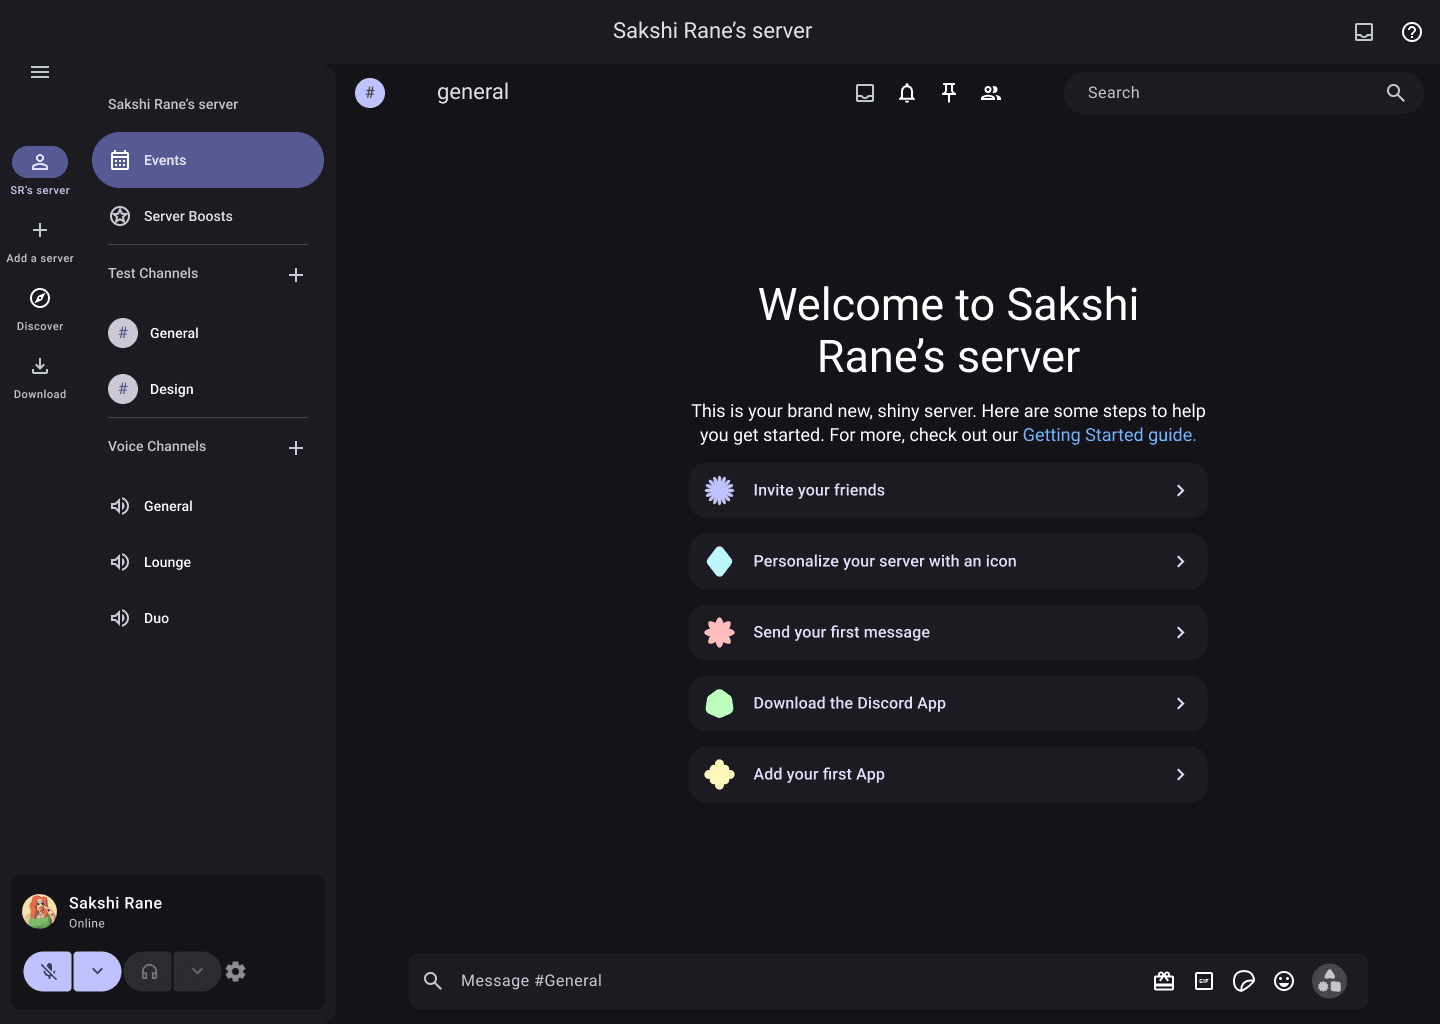Image resolution: width=1440 pixels, height=1024 pixels.
Task: Join the Lounge voice channel
Action: click(x=208, y=562)
